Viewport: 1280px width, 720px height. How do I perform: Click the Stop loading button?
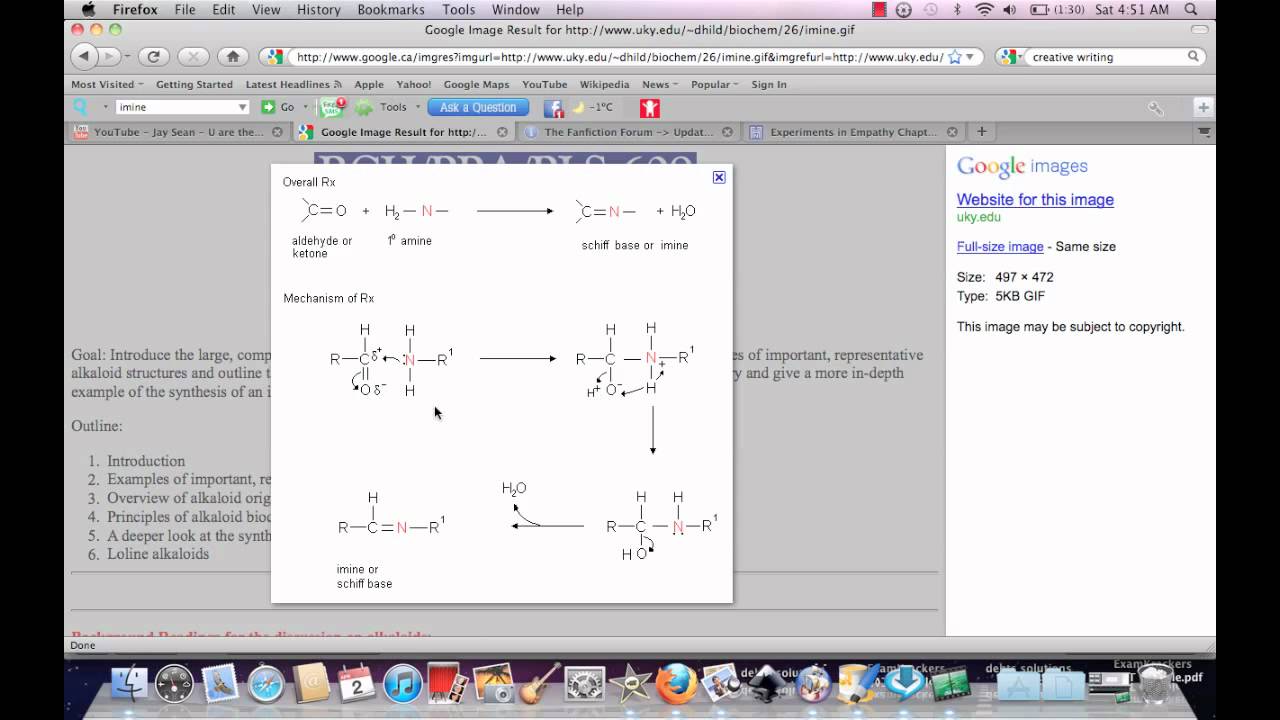point(193,57)
